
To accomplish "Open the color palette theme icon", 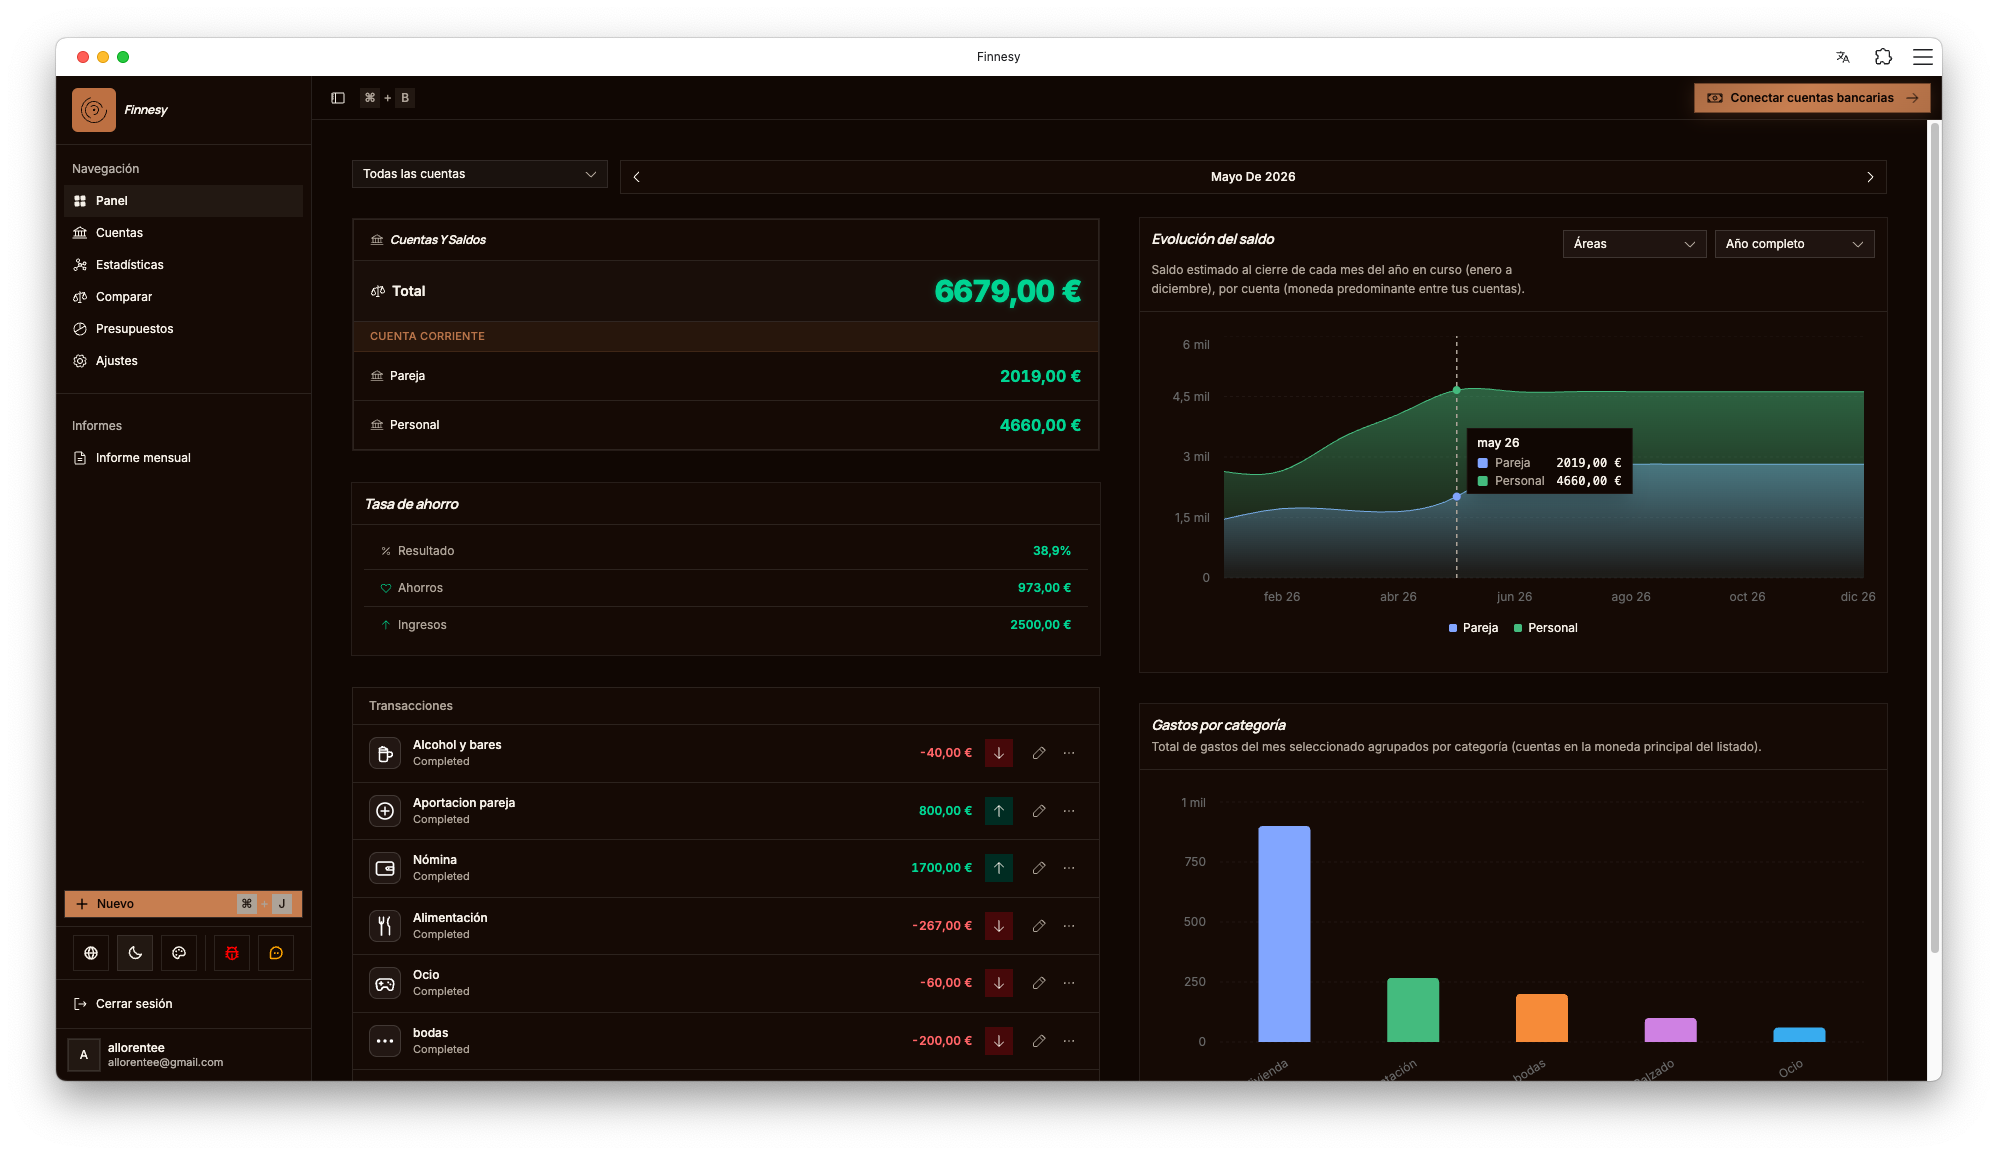I will point(179,953).
